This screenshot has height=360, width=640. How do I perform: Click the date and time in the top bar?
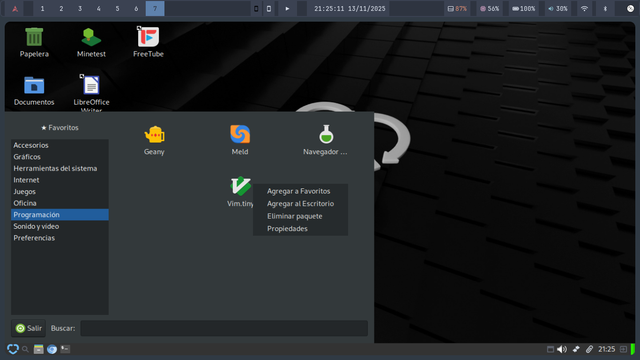pyautogui.click(x=349, y=9)
